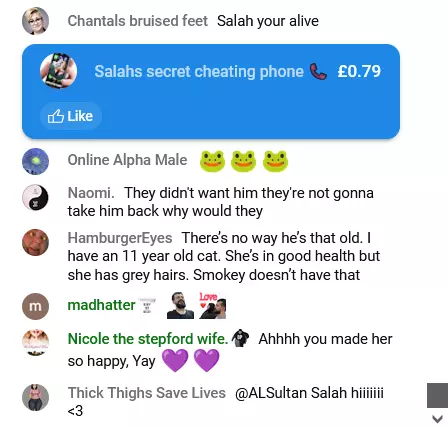
Task: Click the member badge beside madhatter
Action: pyautogui.click(x=147, y=305)
